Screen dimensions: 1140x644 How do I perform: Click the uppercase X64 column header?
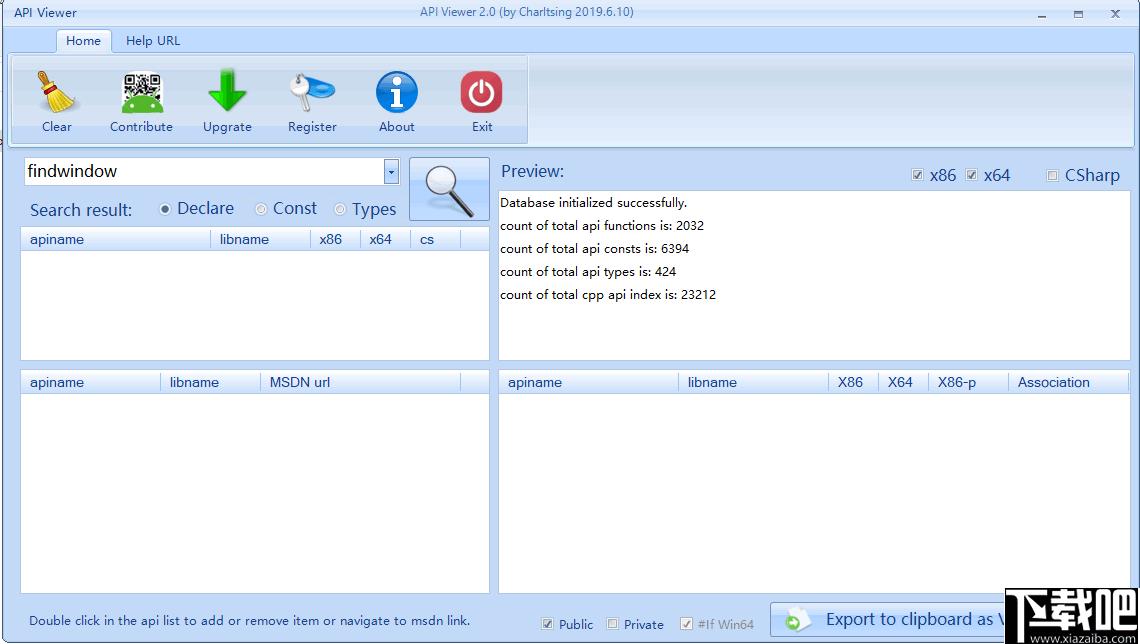904,382
